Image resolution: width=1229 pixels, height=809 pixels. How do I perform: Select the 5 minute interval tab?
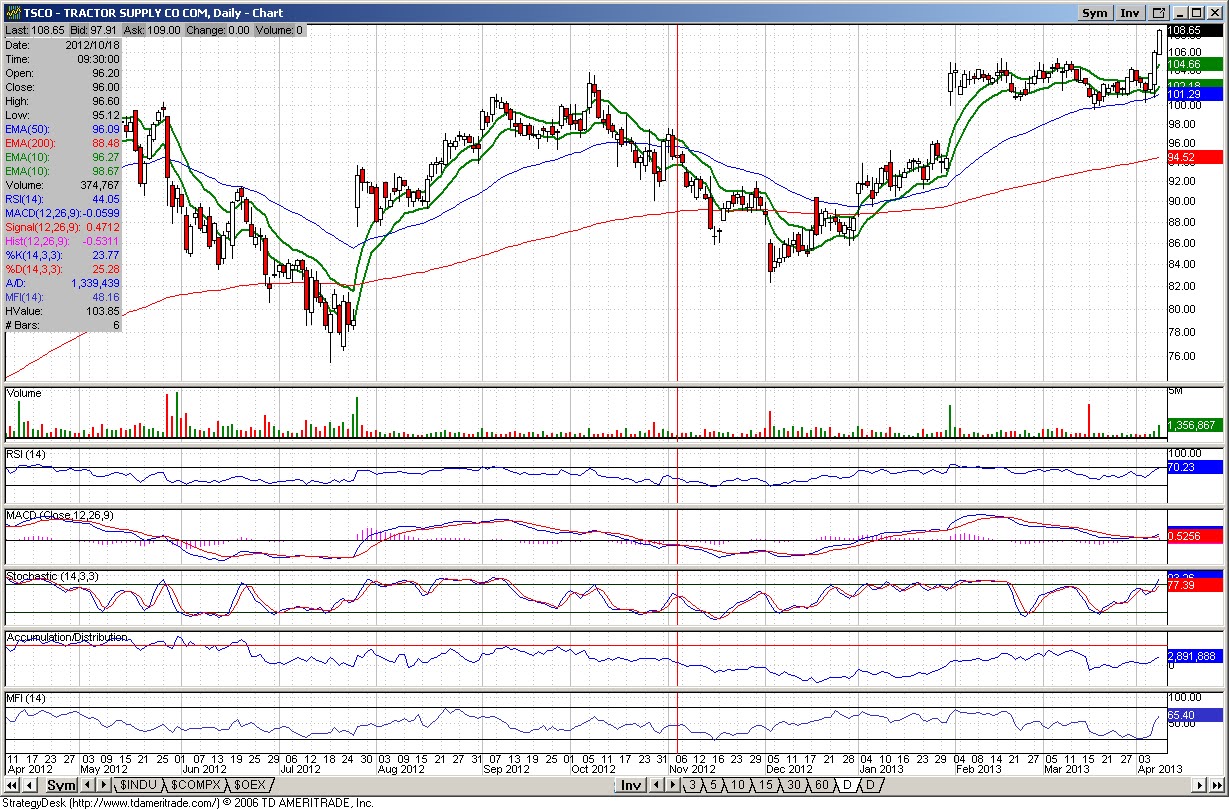click(714, 785)
